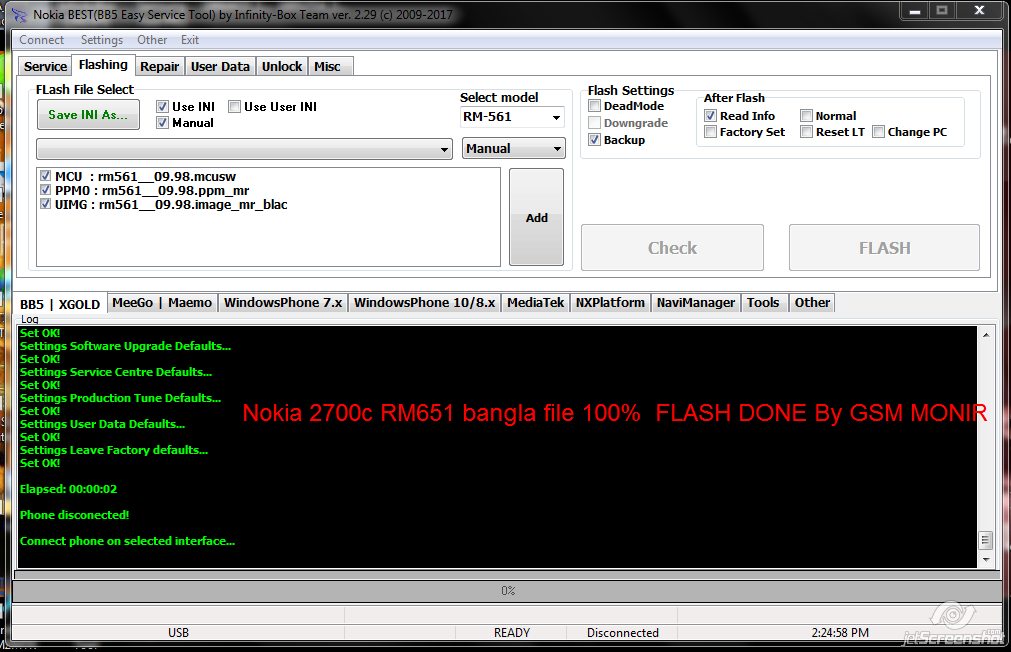Toggle the Use INI checkbox
1011x652 pixels.
click(x=162, y=106)
